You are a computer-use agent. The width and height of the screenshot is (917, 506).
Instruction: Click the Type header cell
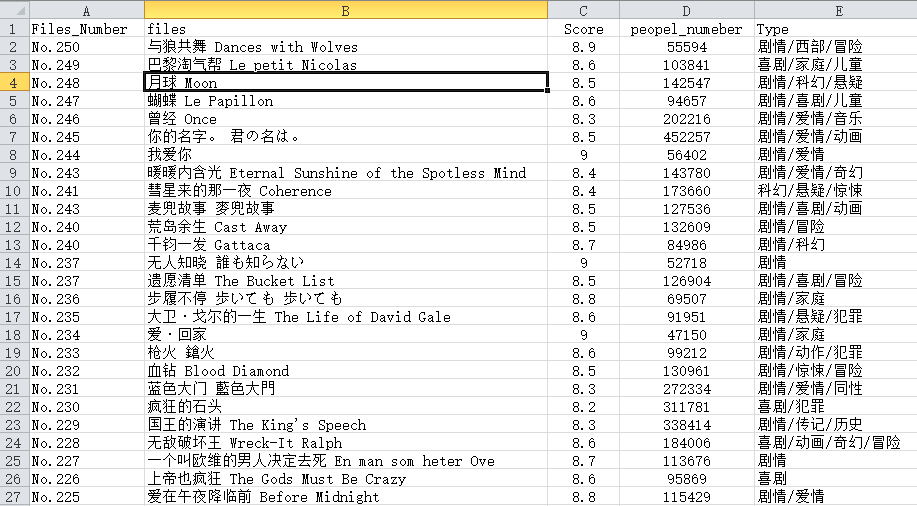click(836, 29)
